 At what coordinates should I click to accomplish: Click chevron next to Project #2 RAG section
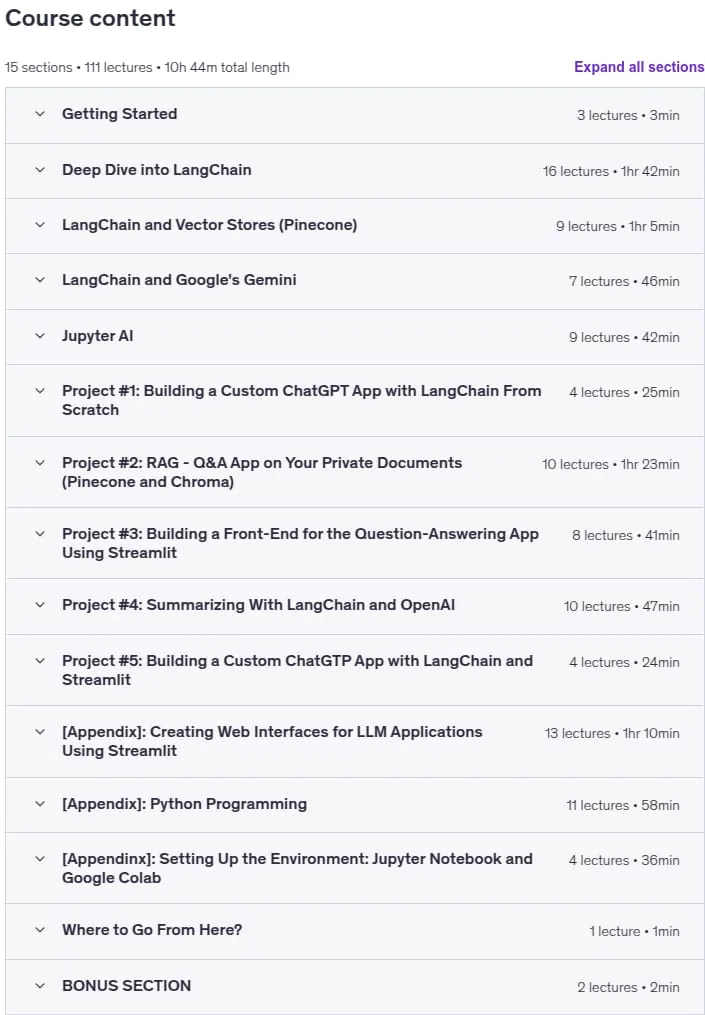coord(40,463)
